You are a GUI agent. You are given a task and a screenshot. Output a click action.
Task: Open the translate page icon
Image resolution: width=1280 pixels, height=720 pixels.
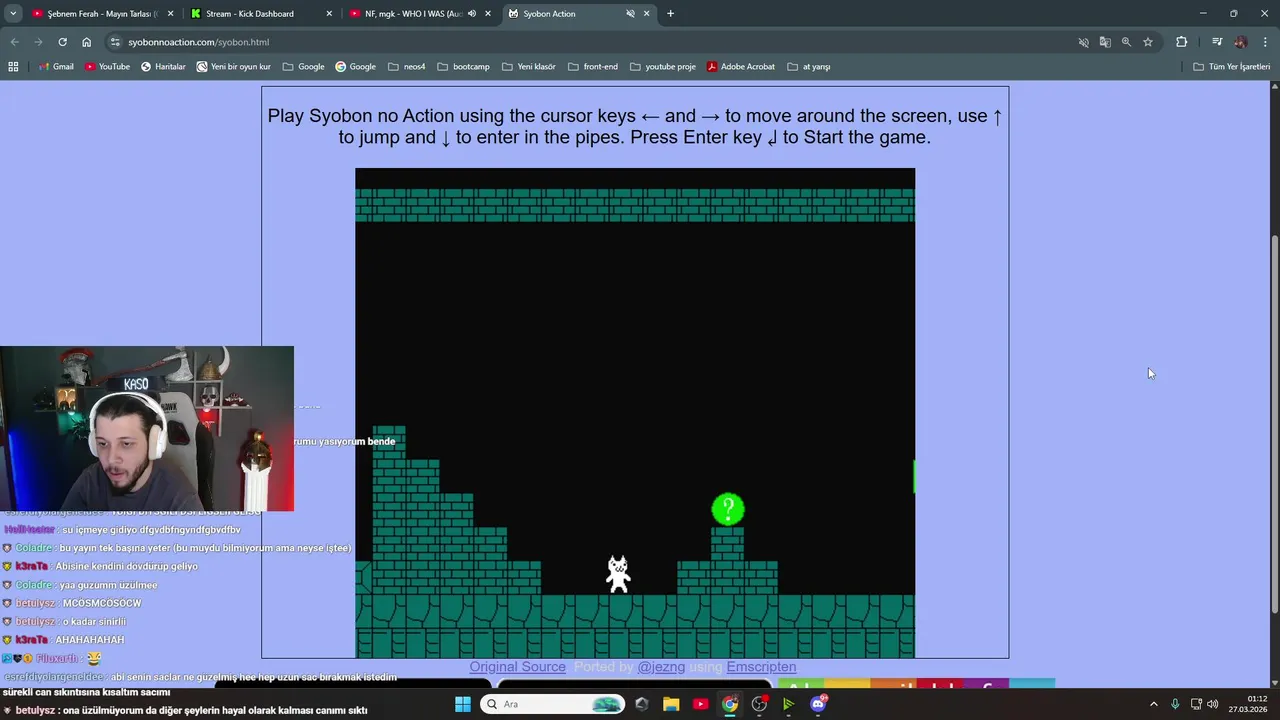click(x=1105, y=42)
